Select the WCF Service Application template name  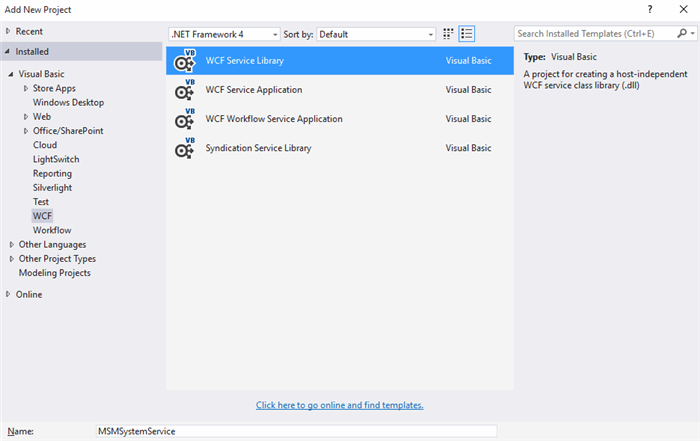[x=254, y=90]
